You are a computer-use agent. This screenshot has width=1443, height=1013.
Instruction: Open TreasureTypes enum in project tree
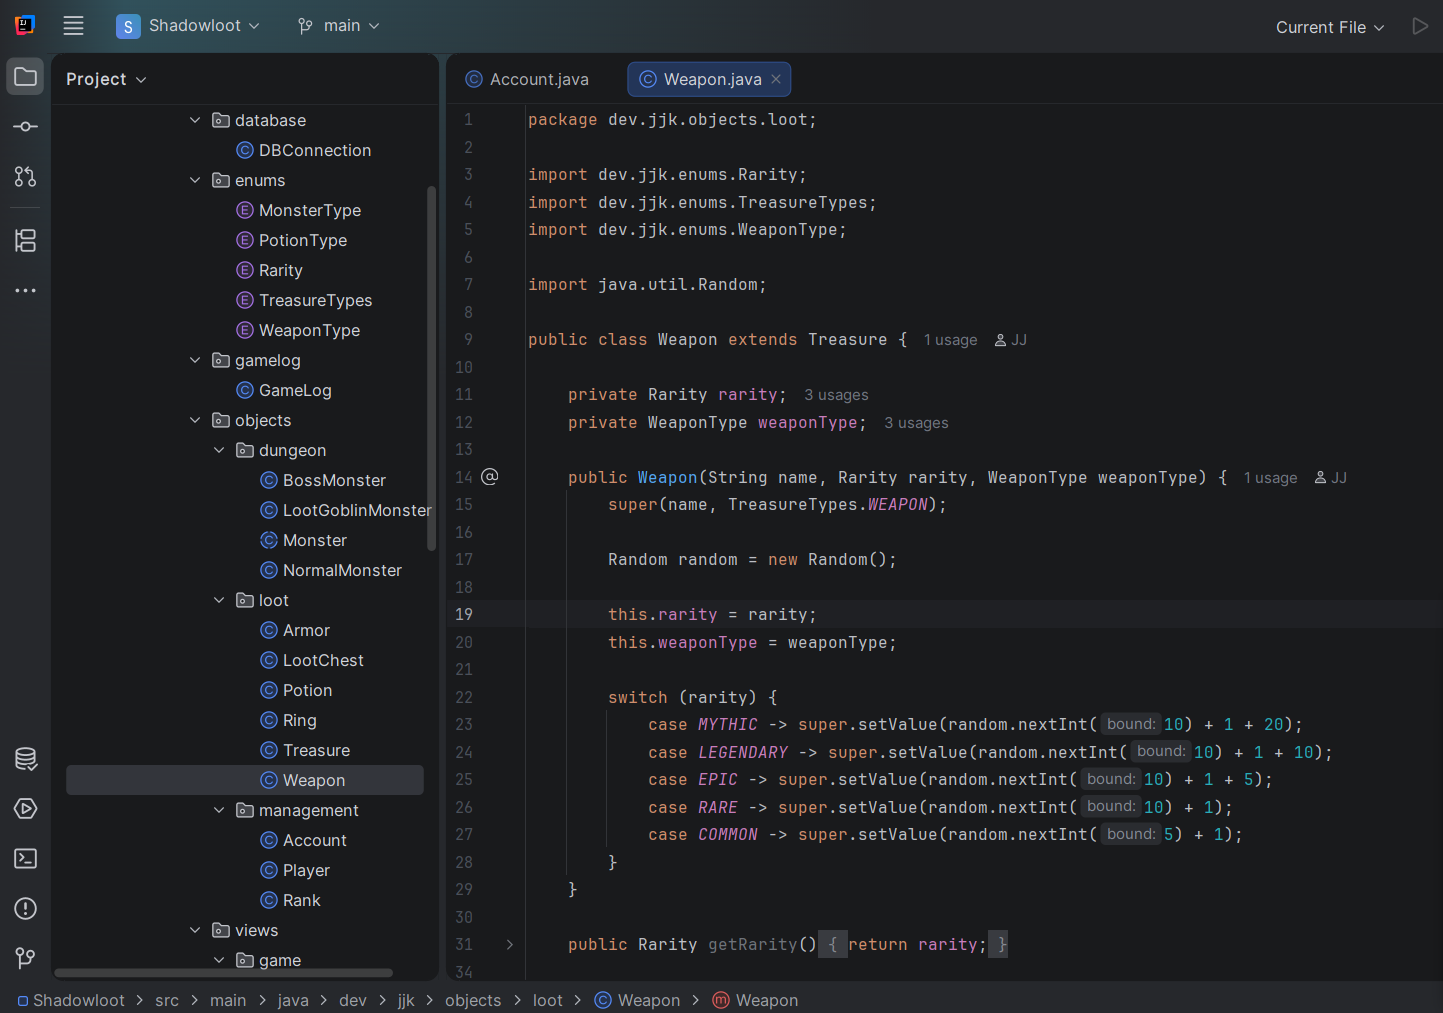(x=304, y=300)
